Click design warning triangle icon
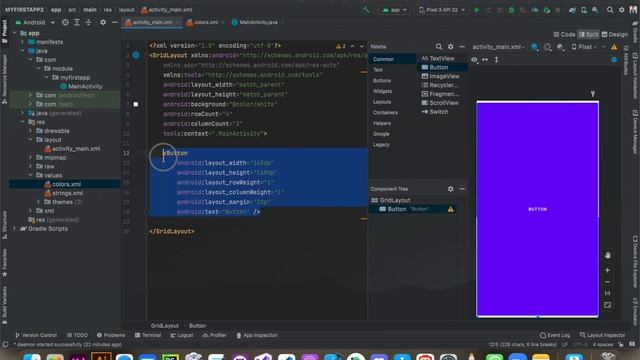Image resolution: width=640 pixels, height=360 pixels. [614, 47]
